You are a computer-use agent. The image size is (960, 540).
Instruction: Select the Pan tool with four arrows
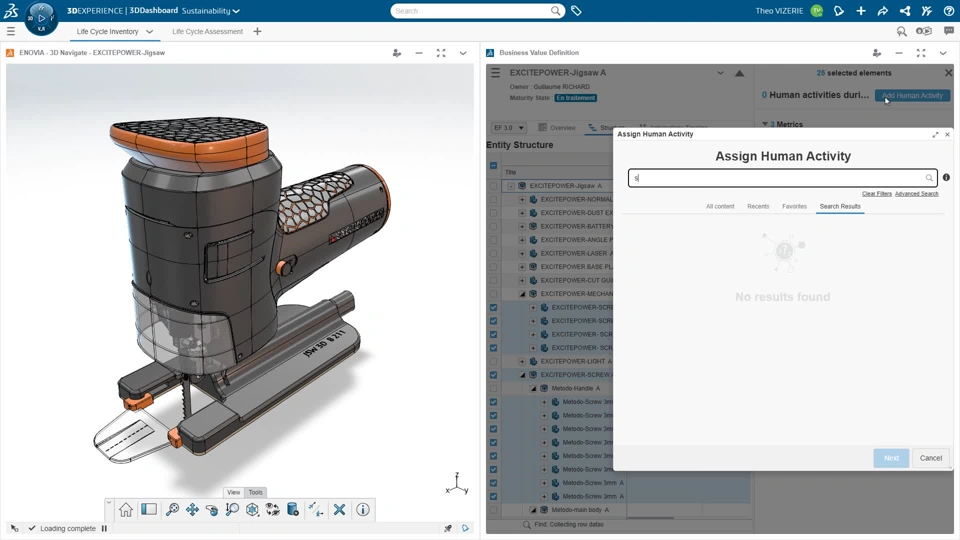click(x=192, y=510)
